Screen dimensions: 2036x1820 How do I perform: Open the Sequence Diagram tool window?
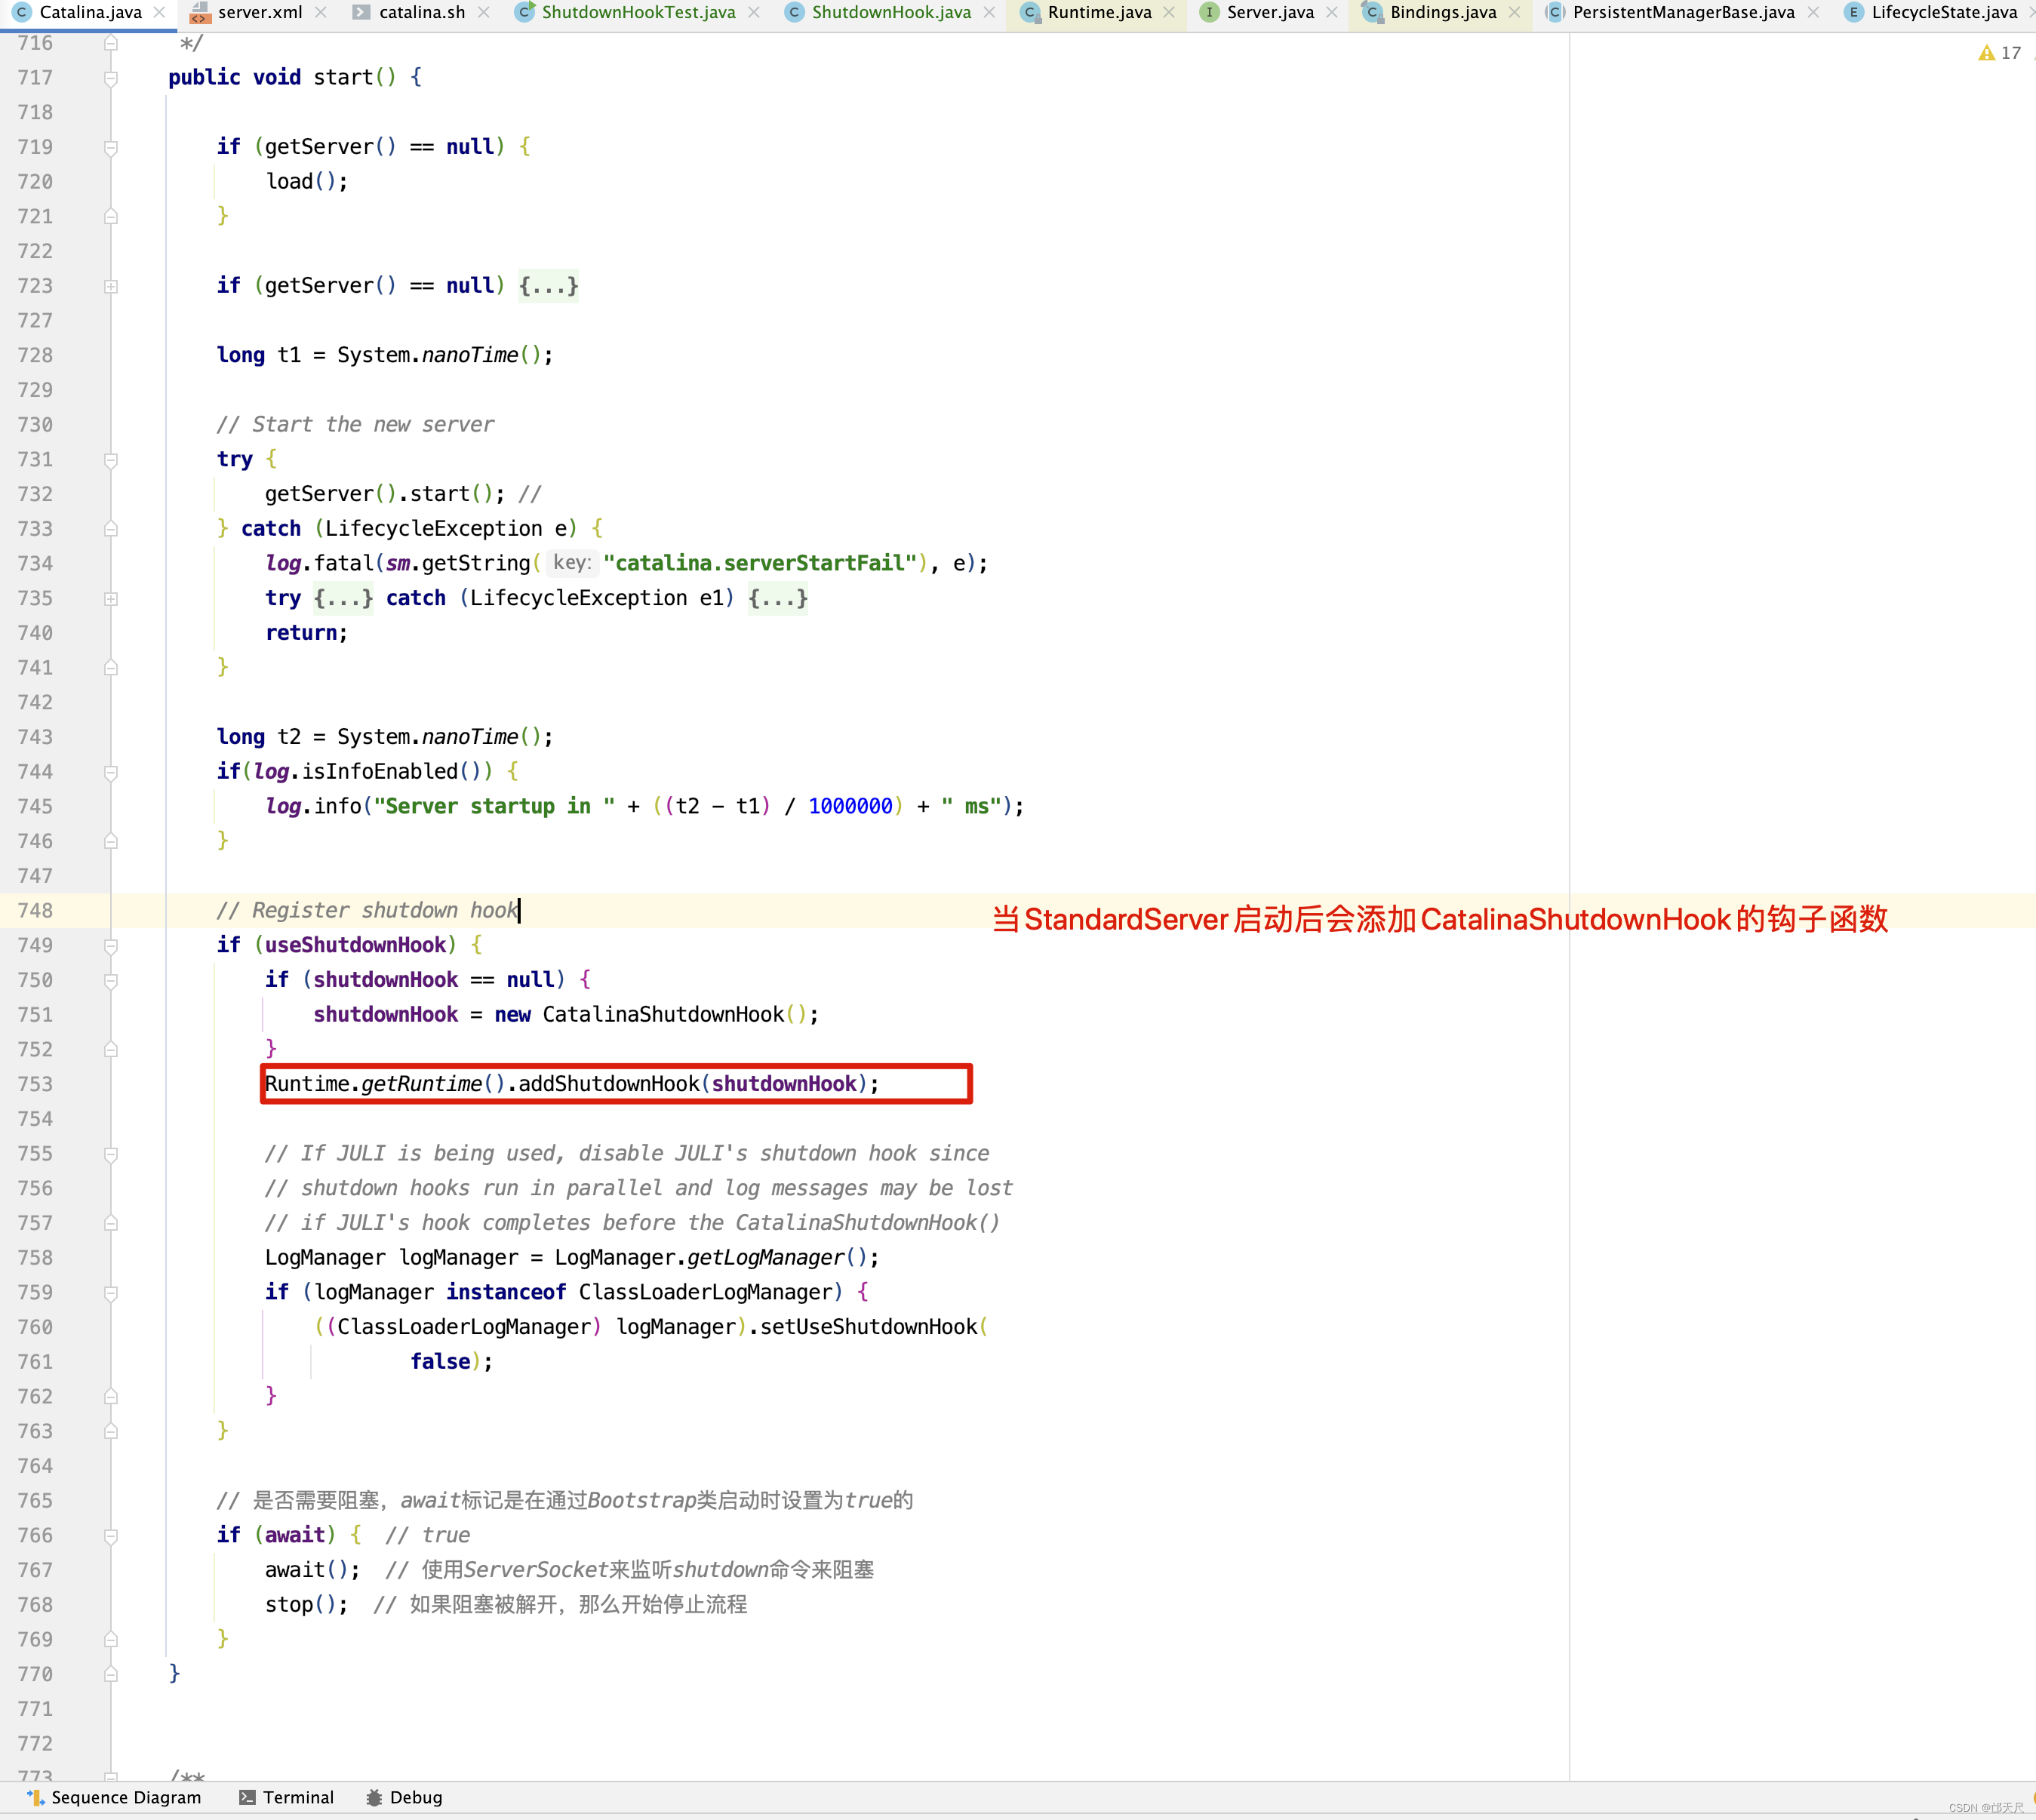pyautogui.click(x=114, y=1797)
